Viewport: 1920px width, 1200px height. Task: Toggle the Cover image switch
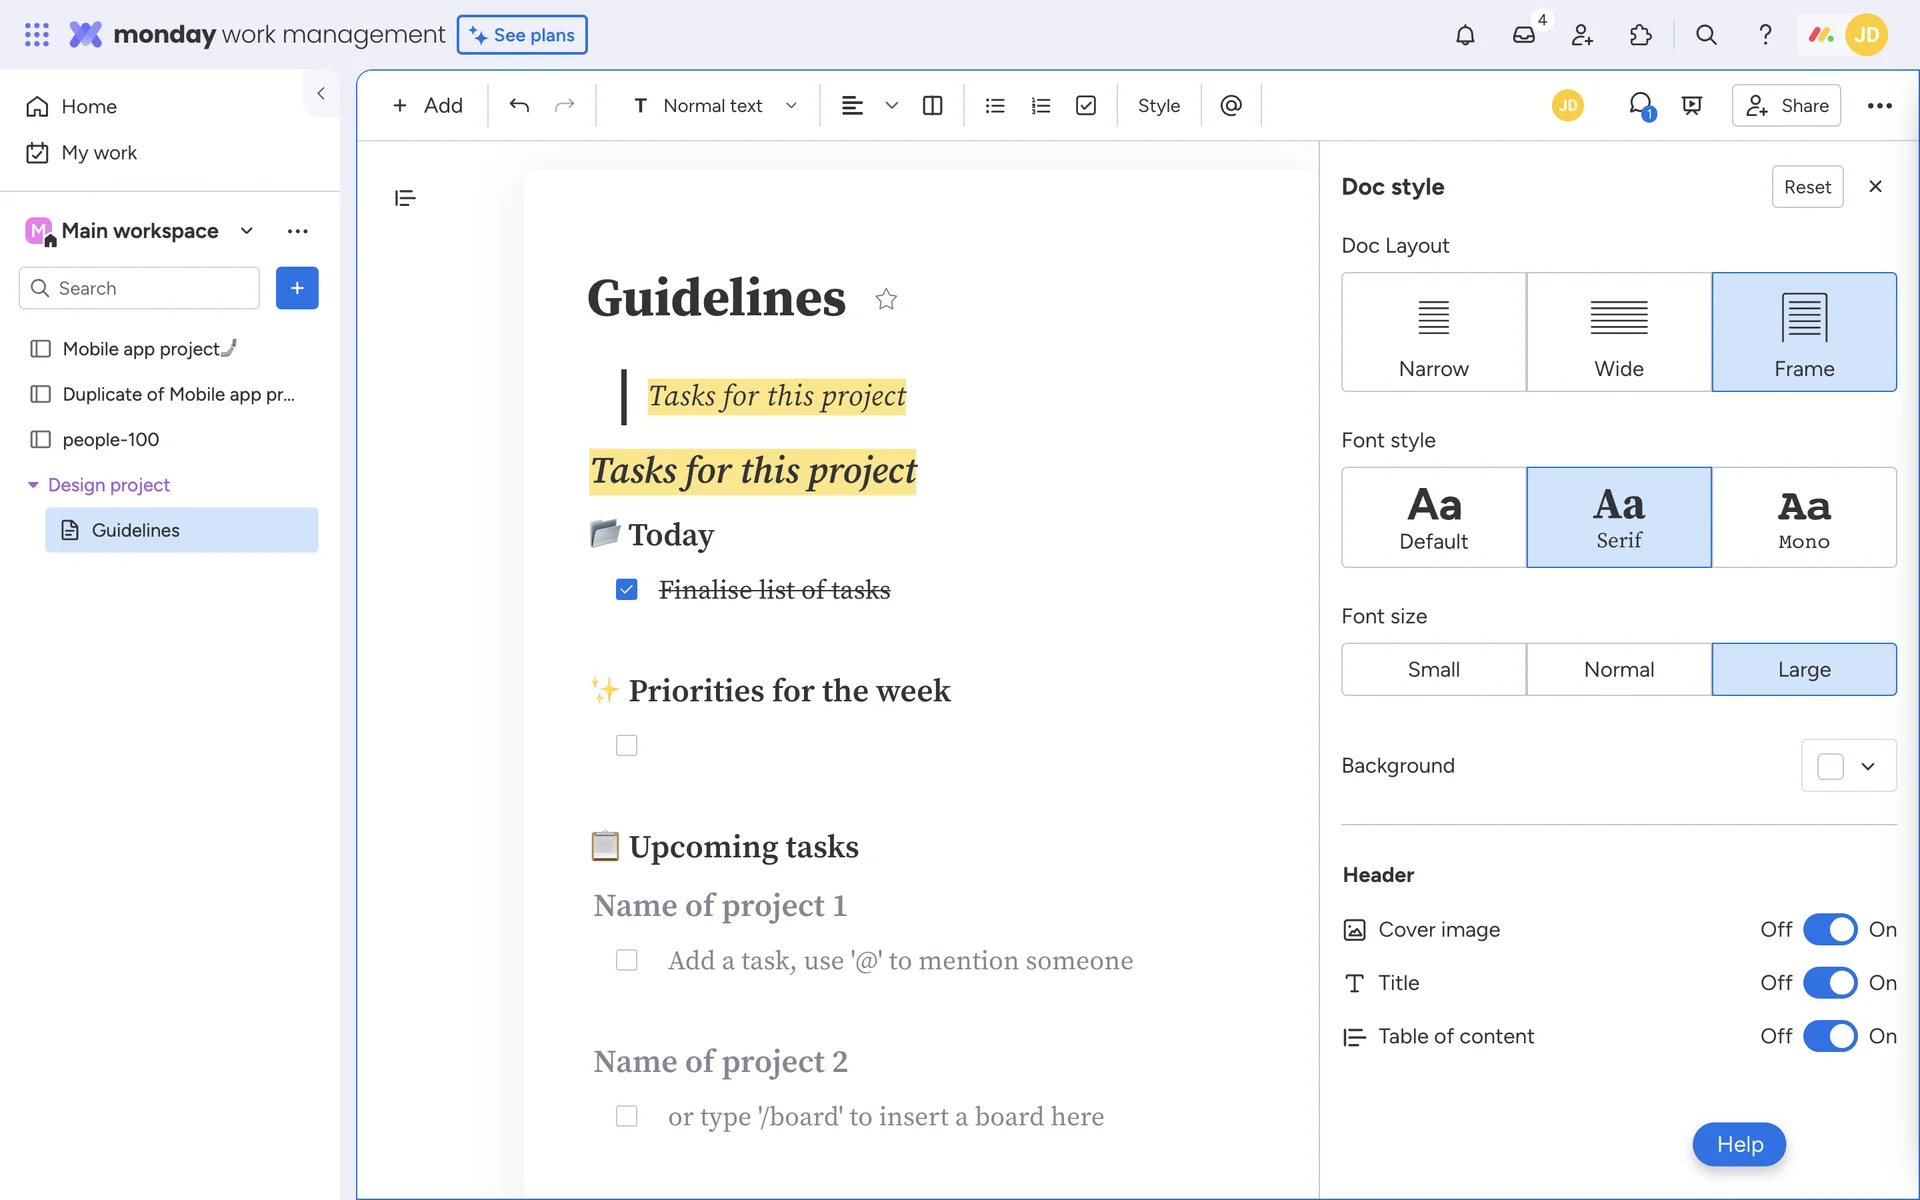coord(1830,929)
